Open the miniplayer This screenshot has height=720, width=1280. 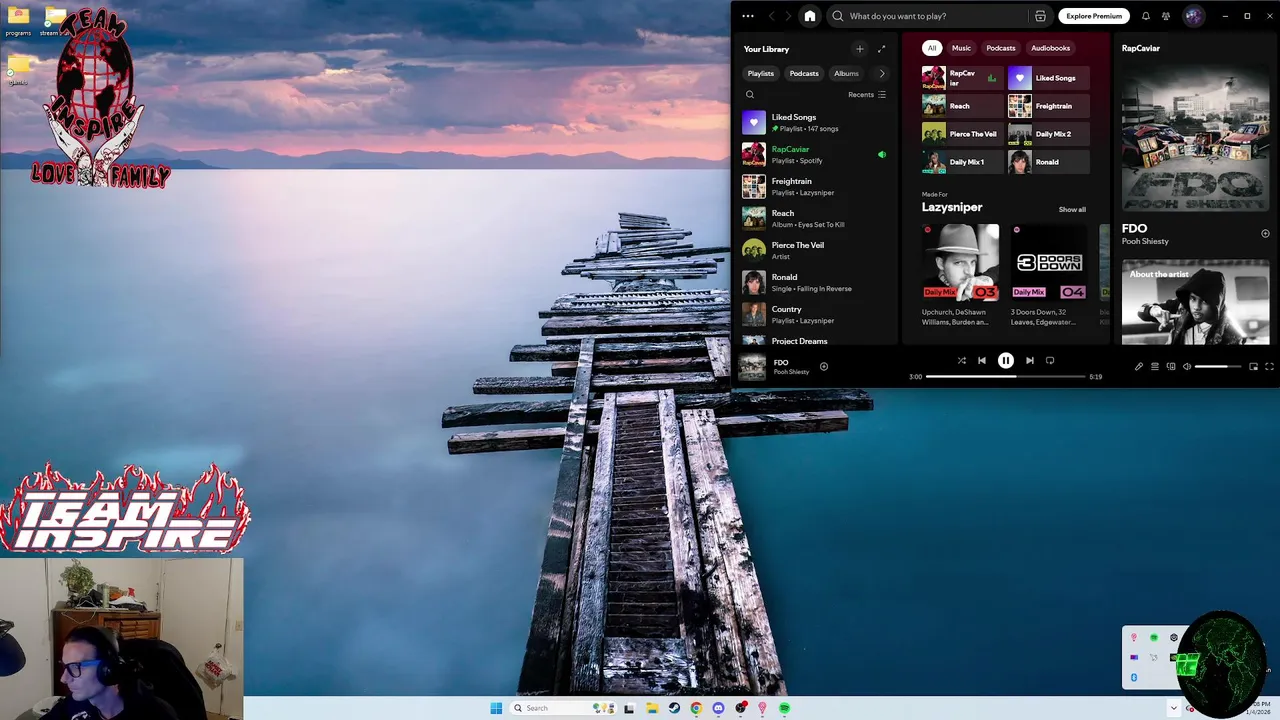click(1253, 367)
